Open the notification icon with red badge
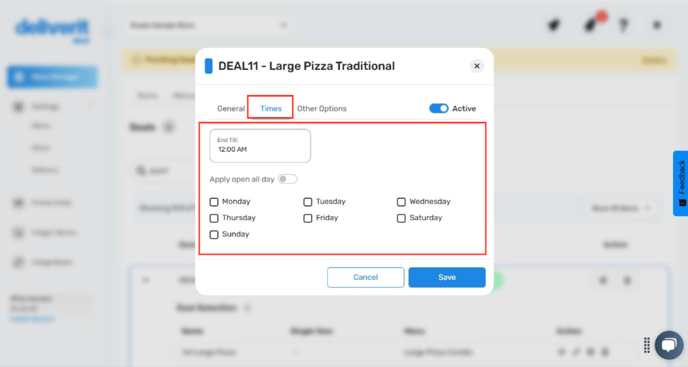 592,24
